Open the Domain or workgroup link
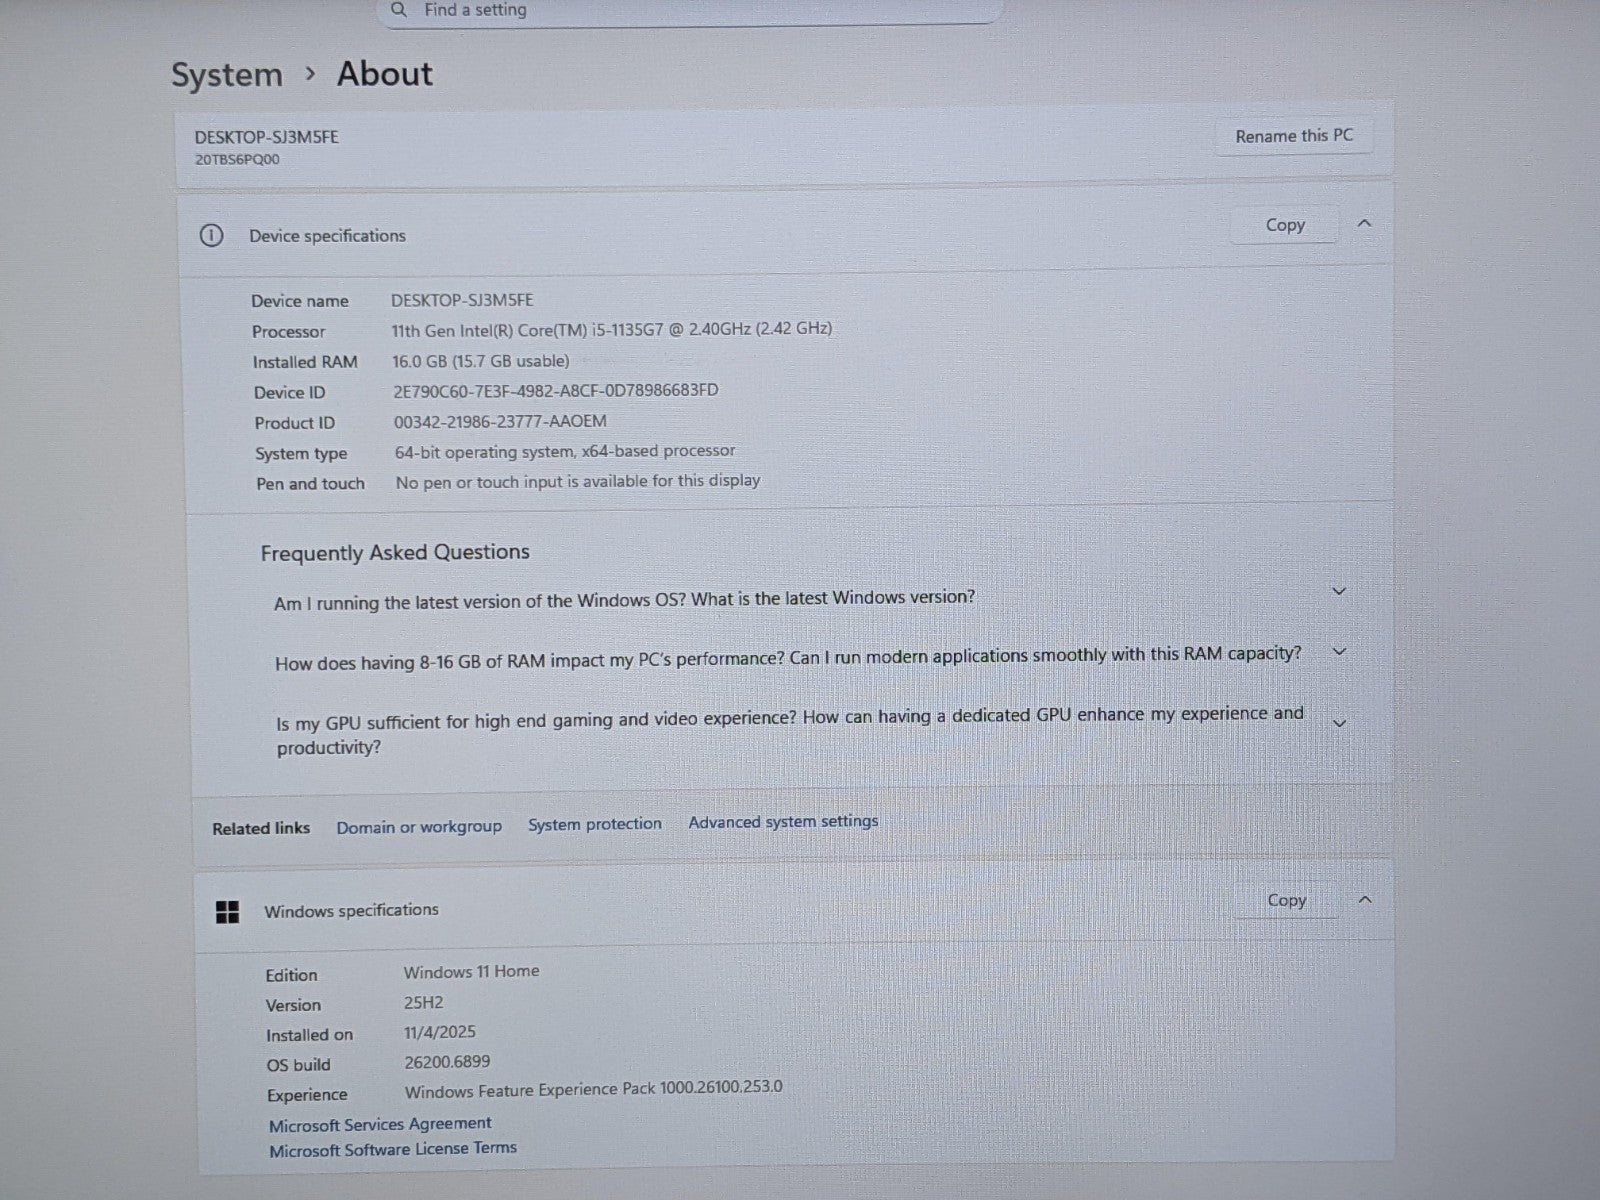The width and height of the screenshot is (1600, 1200). click(419, 827)
